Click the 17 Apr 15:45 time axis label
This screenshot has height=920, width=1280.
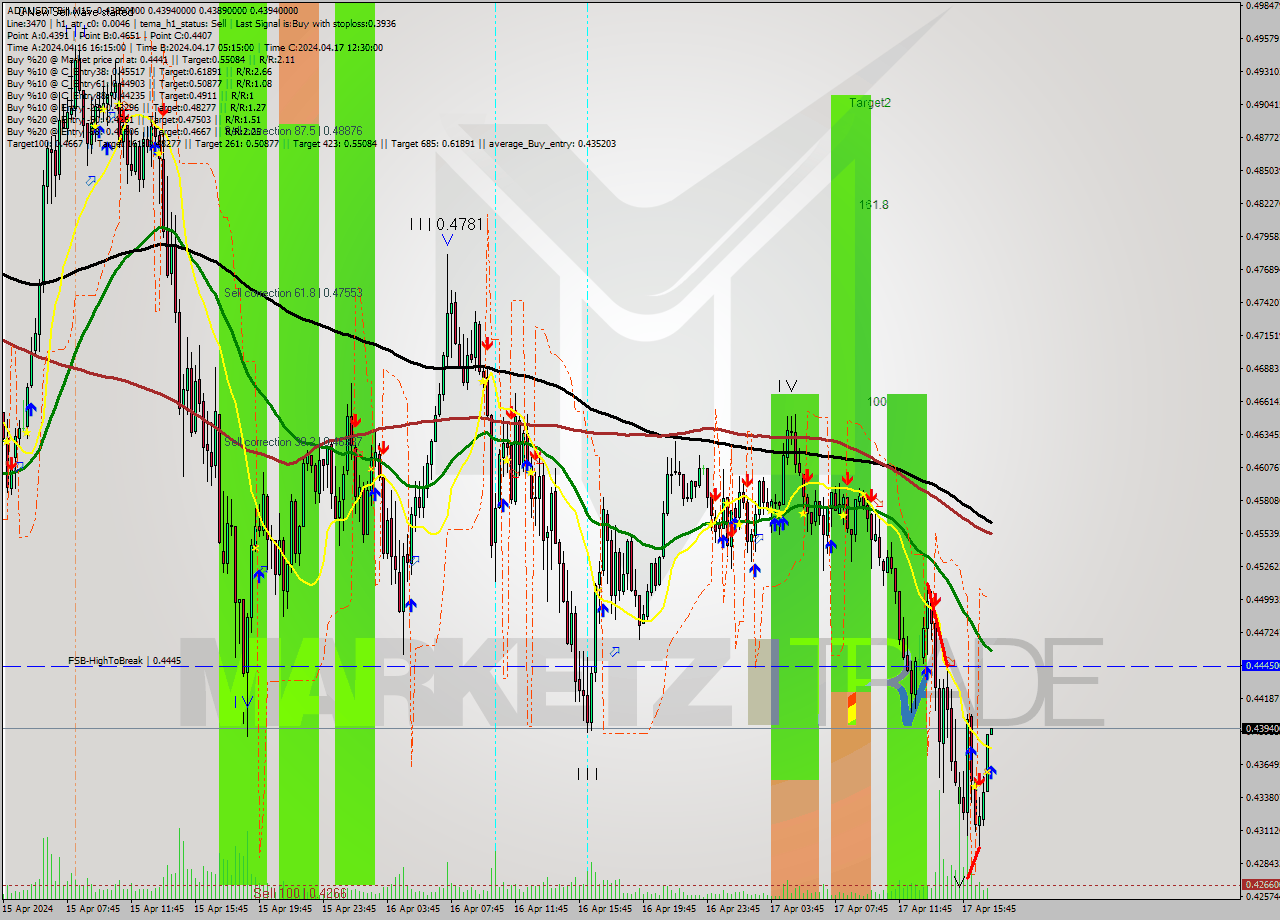989,909
